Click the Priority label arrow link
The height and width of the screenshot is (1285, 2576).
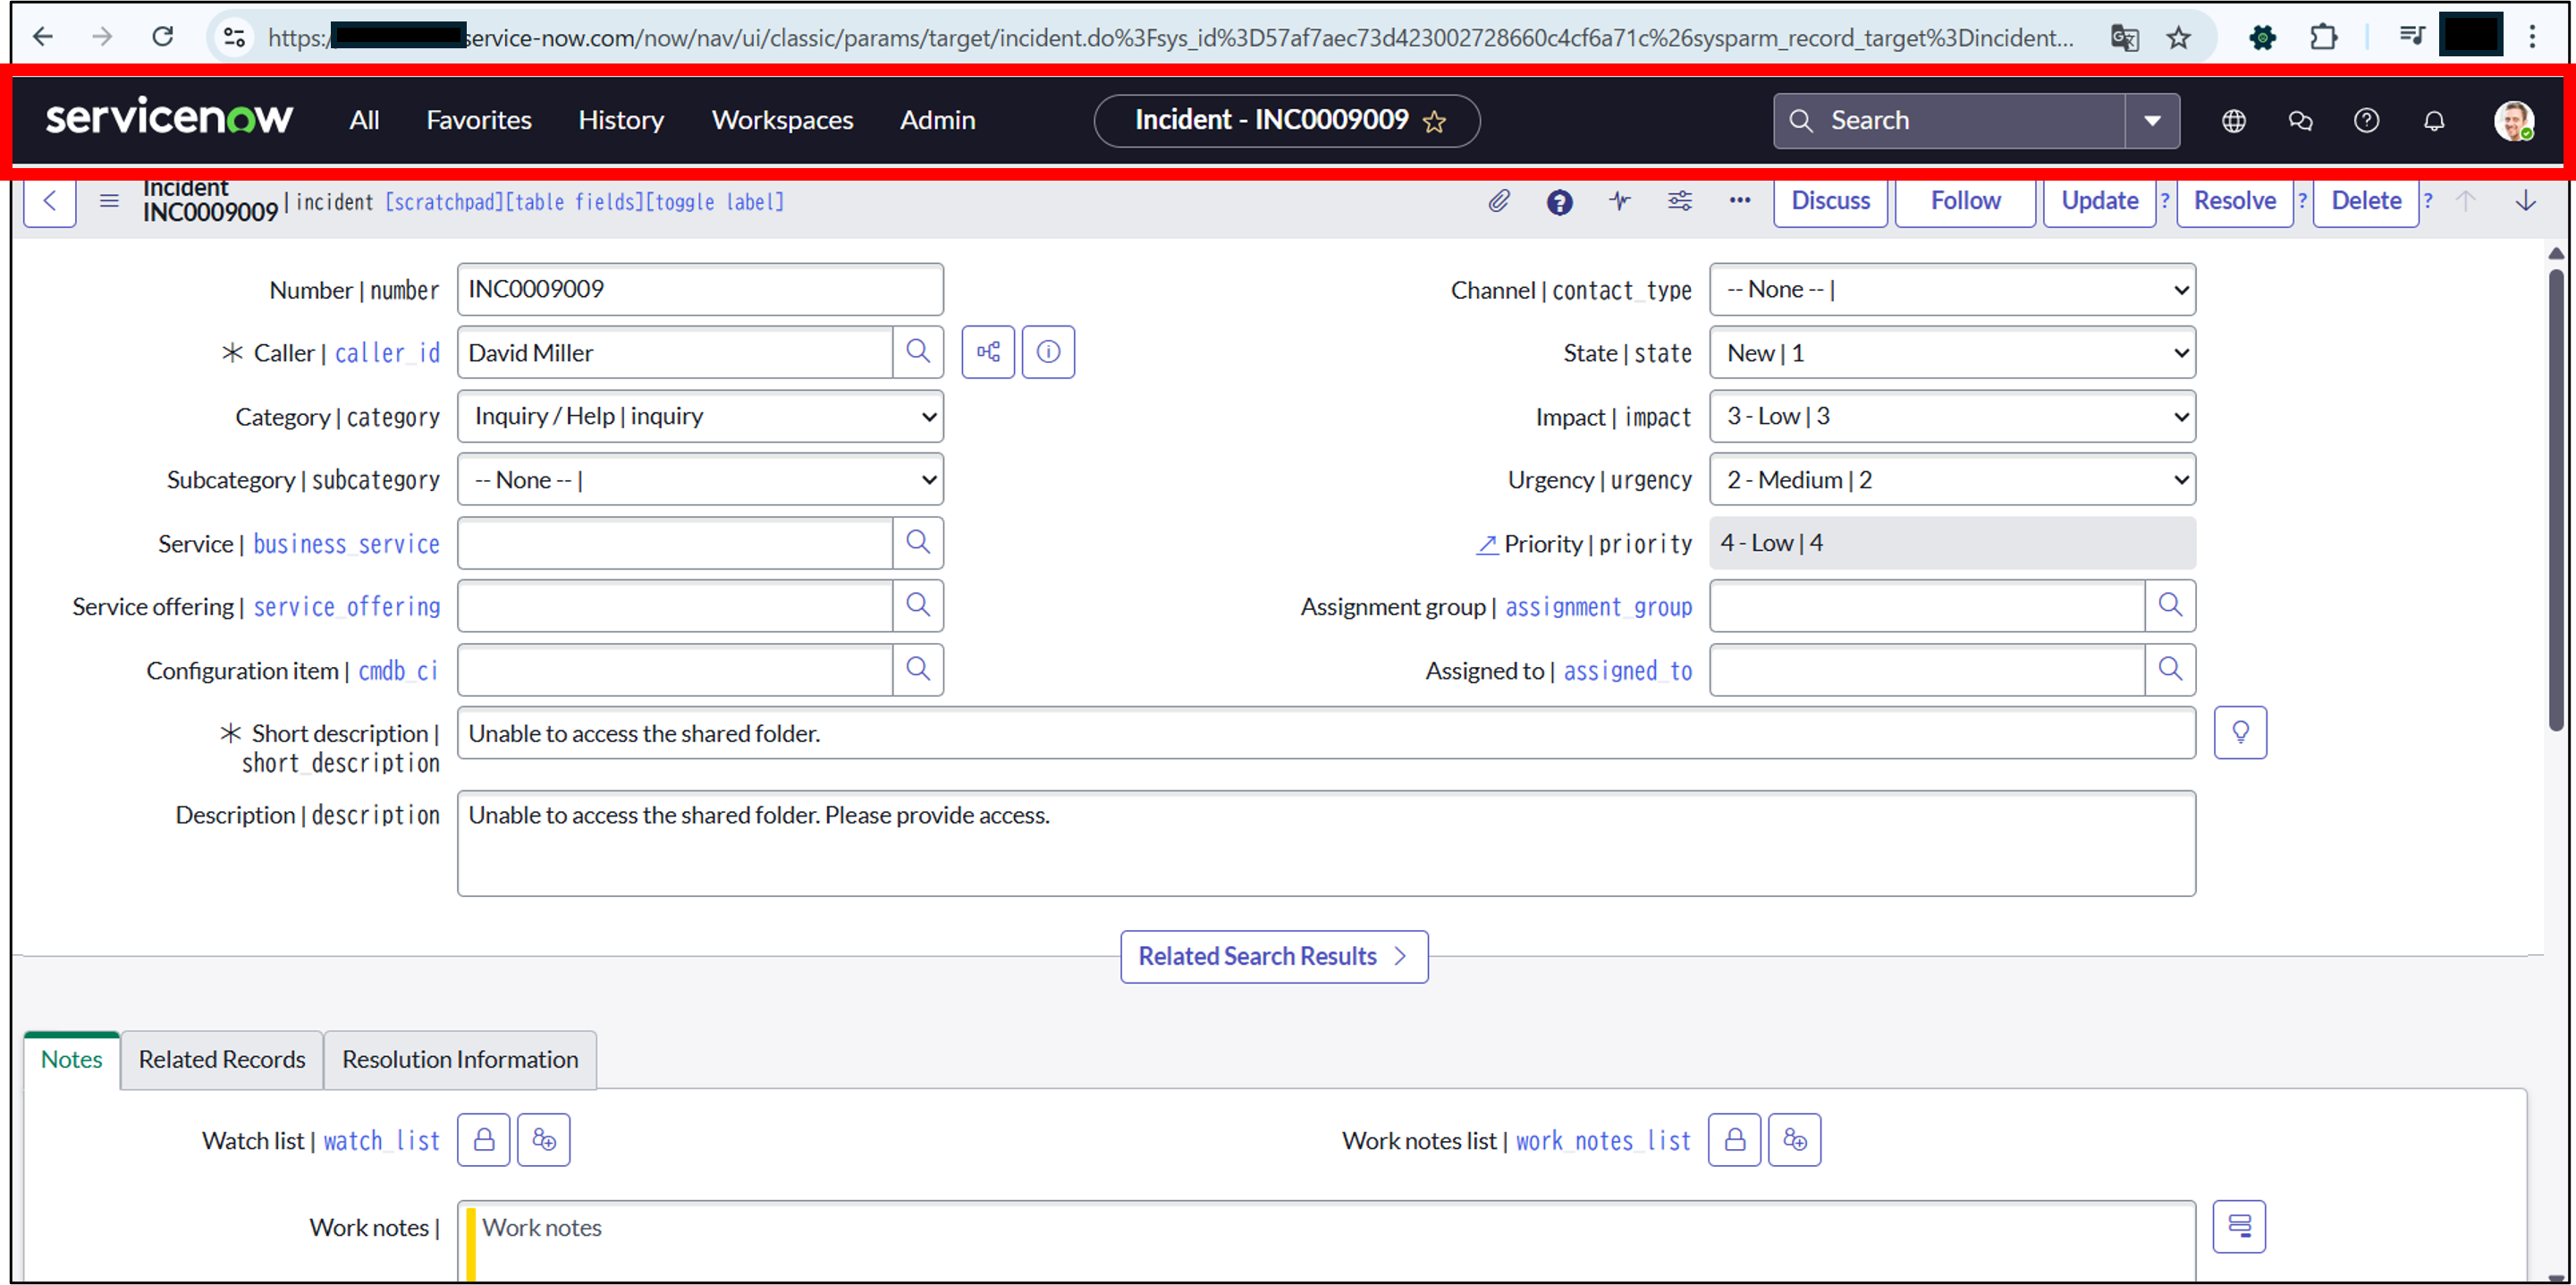tap(1487, 544)
